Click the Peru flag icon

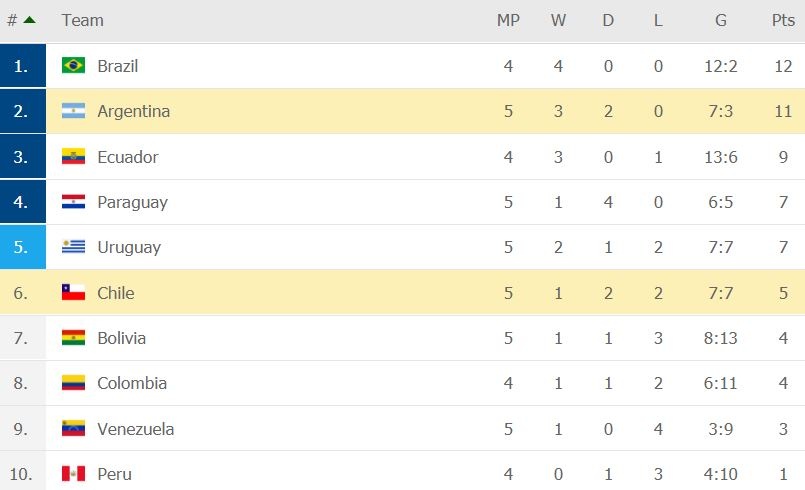click(x=73, y=474)
